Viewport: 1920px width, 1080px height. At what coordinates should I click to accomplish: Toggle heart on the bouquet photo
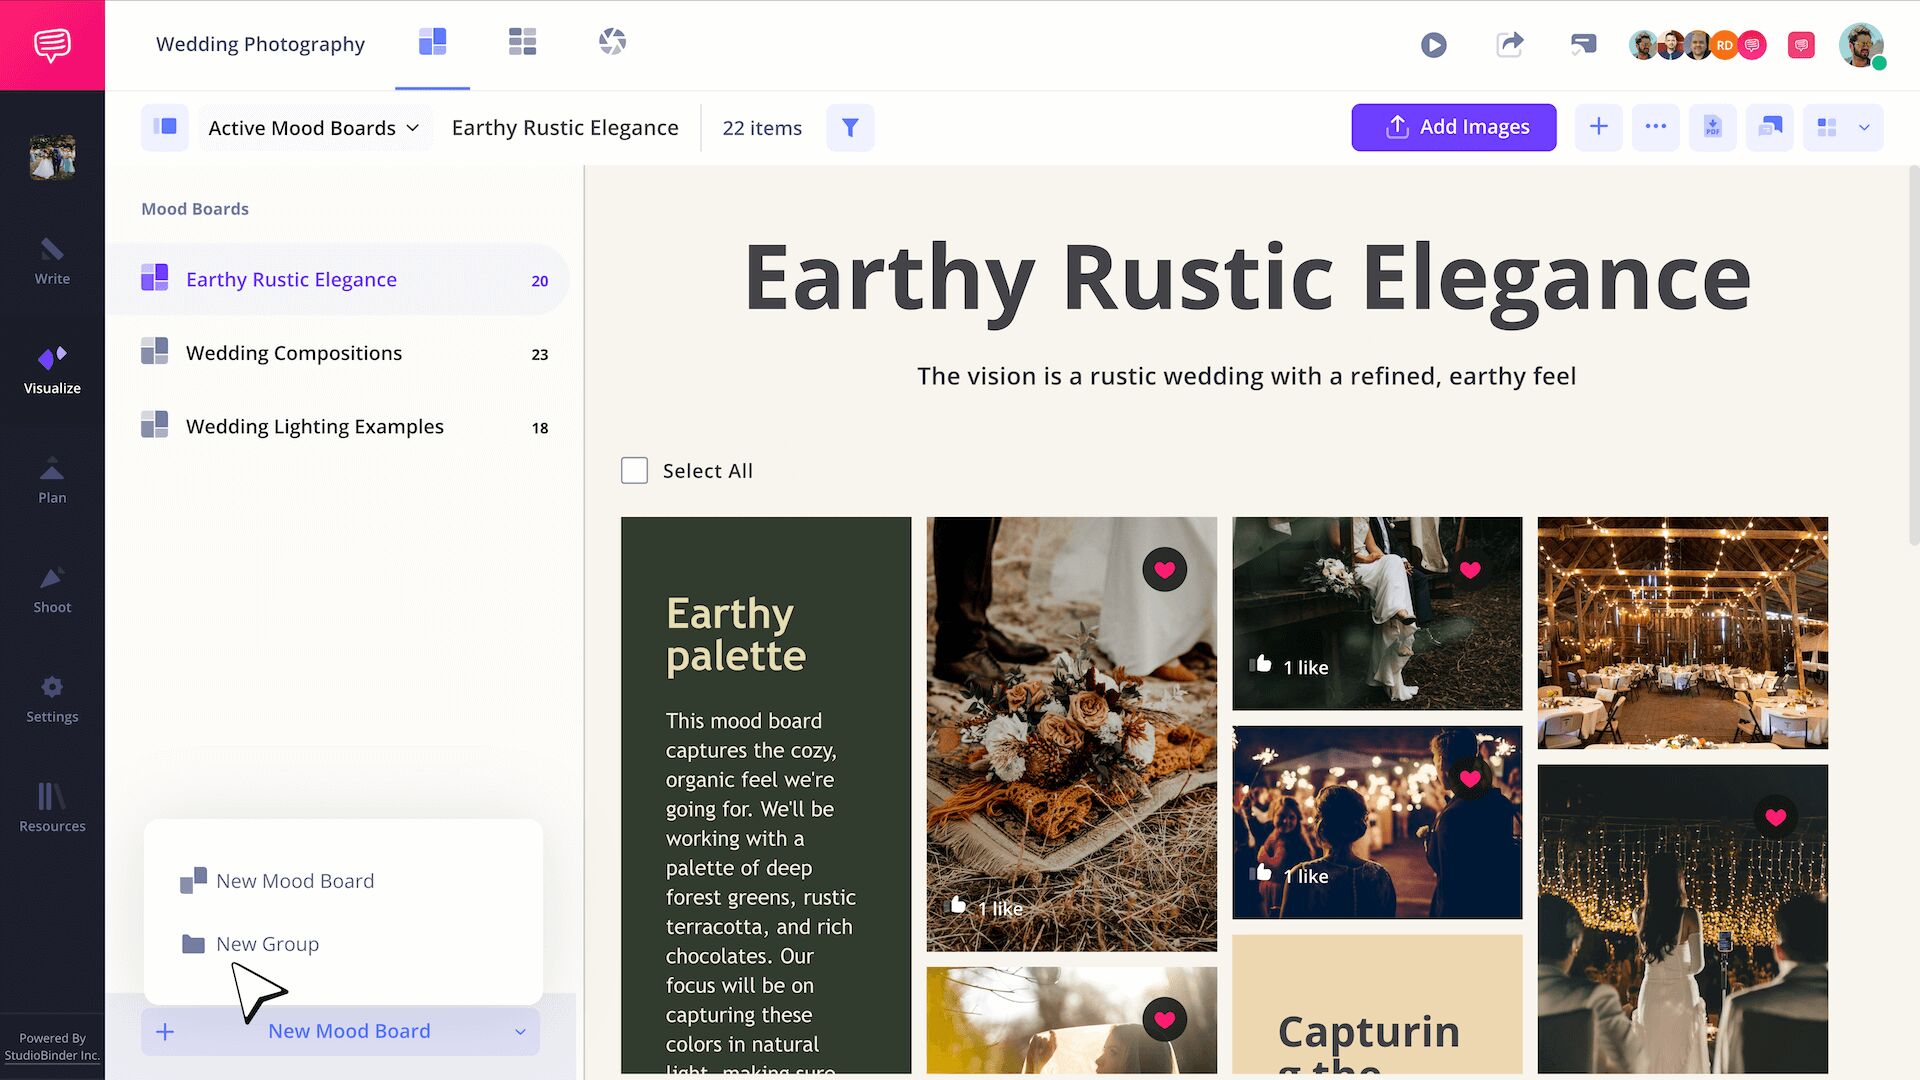pos(1164,570)
